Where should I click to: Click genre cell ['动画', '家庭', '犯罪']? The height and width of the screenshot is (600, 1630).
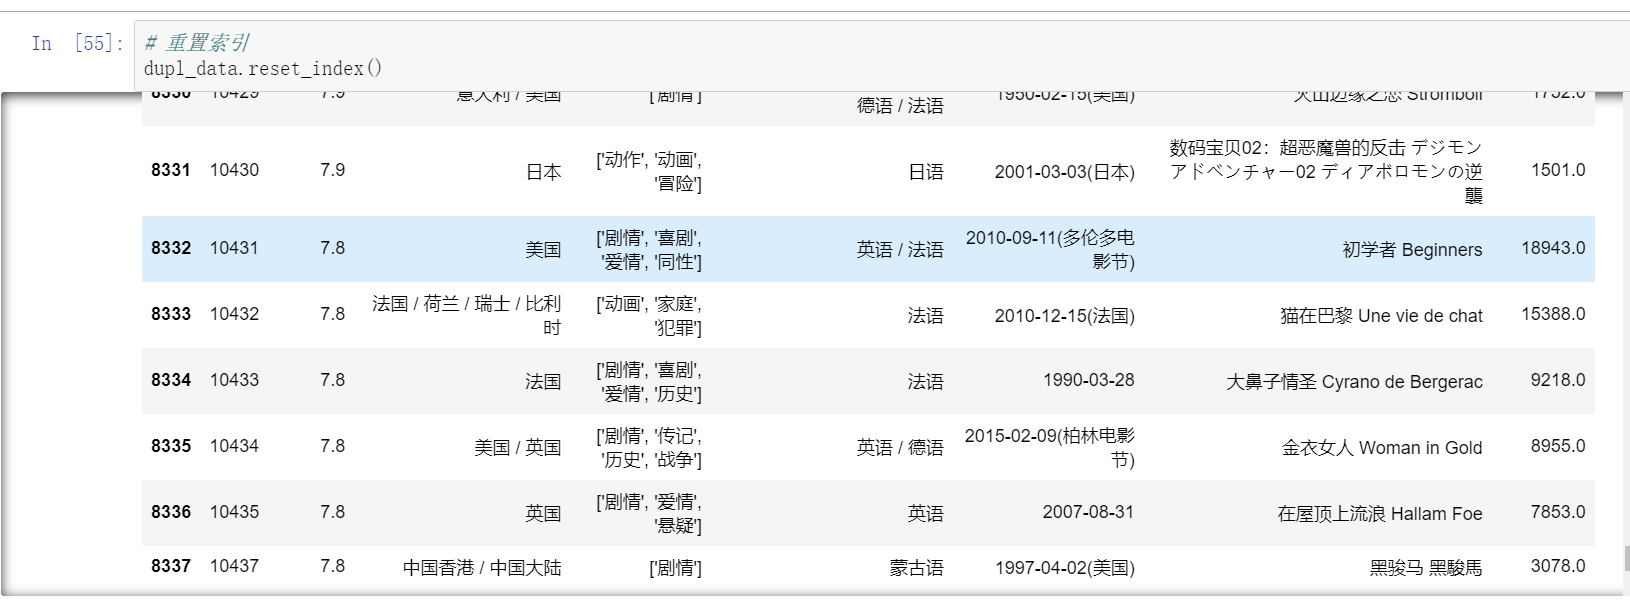coord(649,315)
